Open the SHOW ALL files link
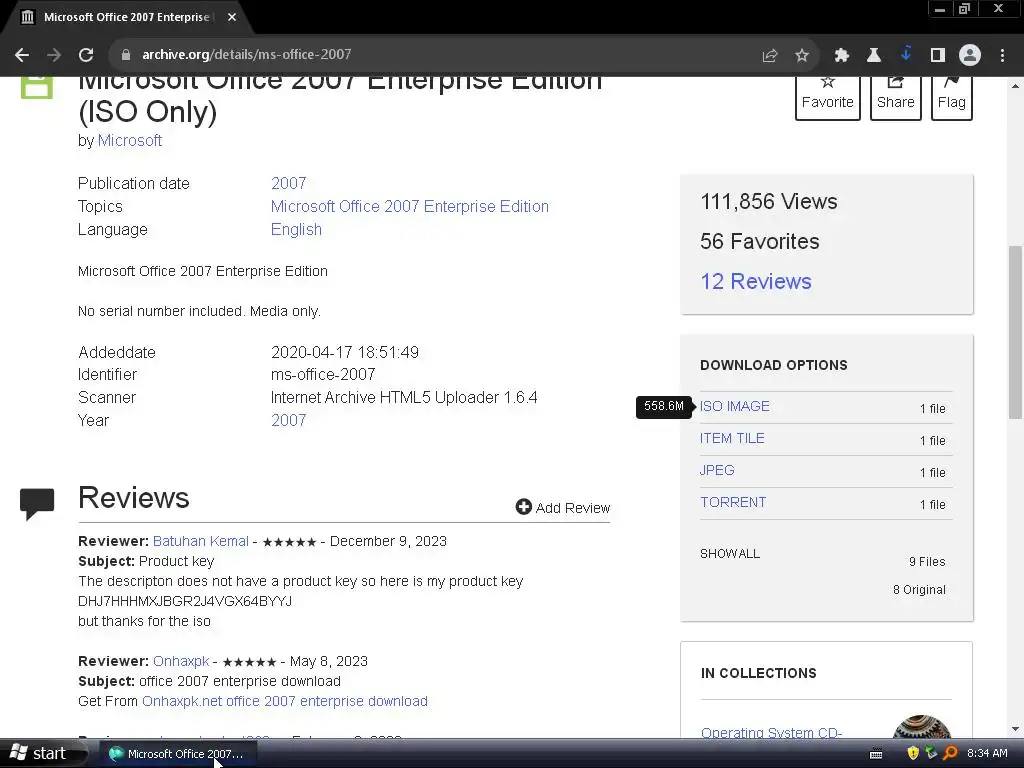 coord(729,554)
